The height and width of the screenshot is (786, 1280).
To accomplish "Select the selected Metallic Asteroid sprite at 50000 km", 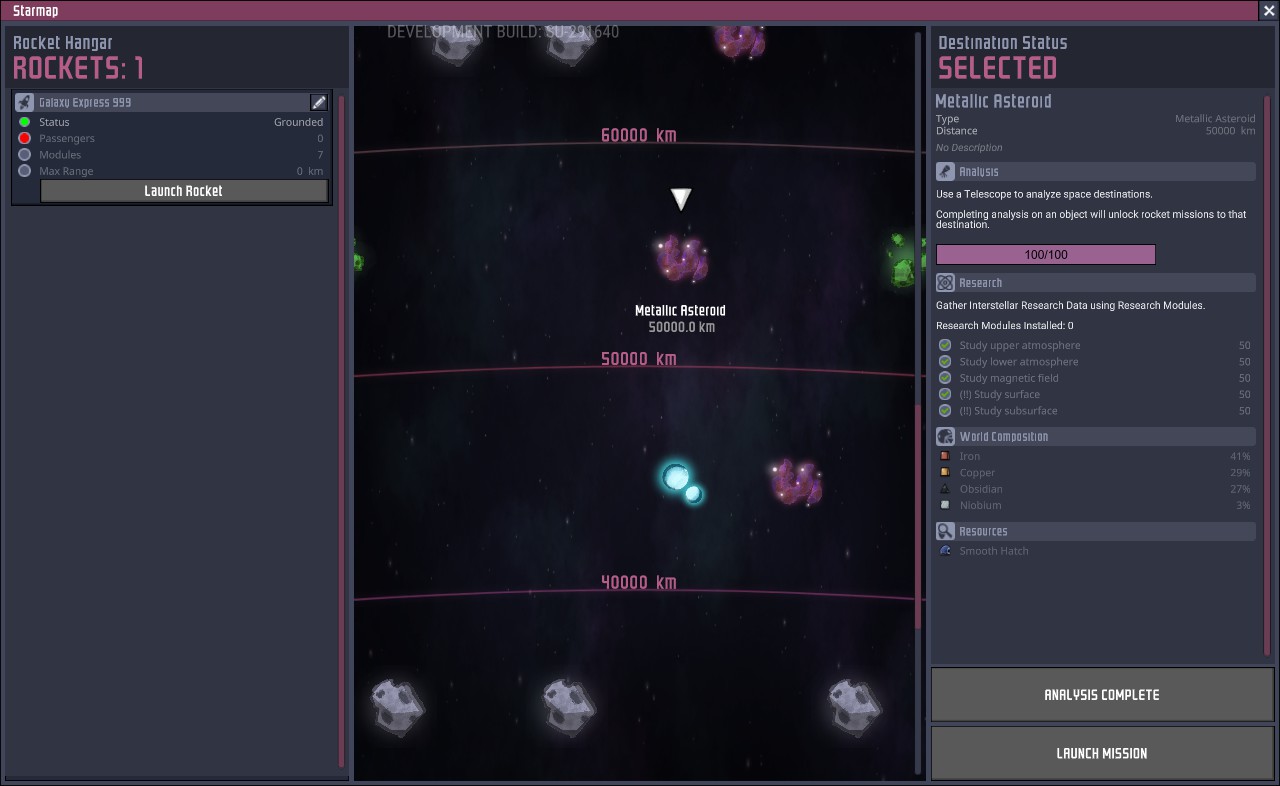I will click(x=682, y=258).
